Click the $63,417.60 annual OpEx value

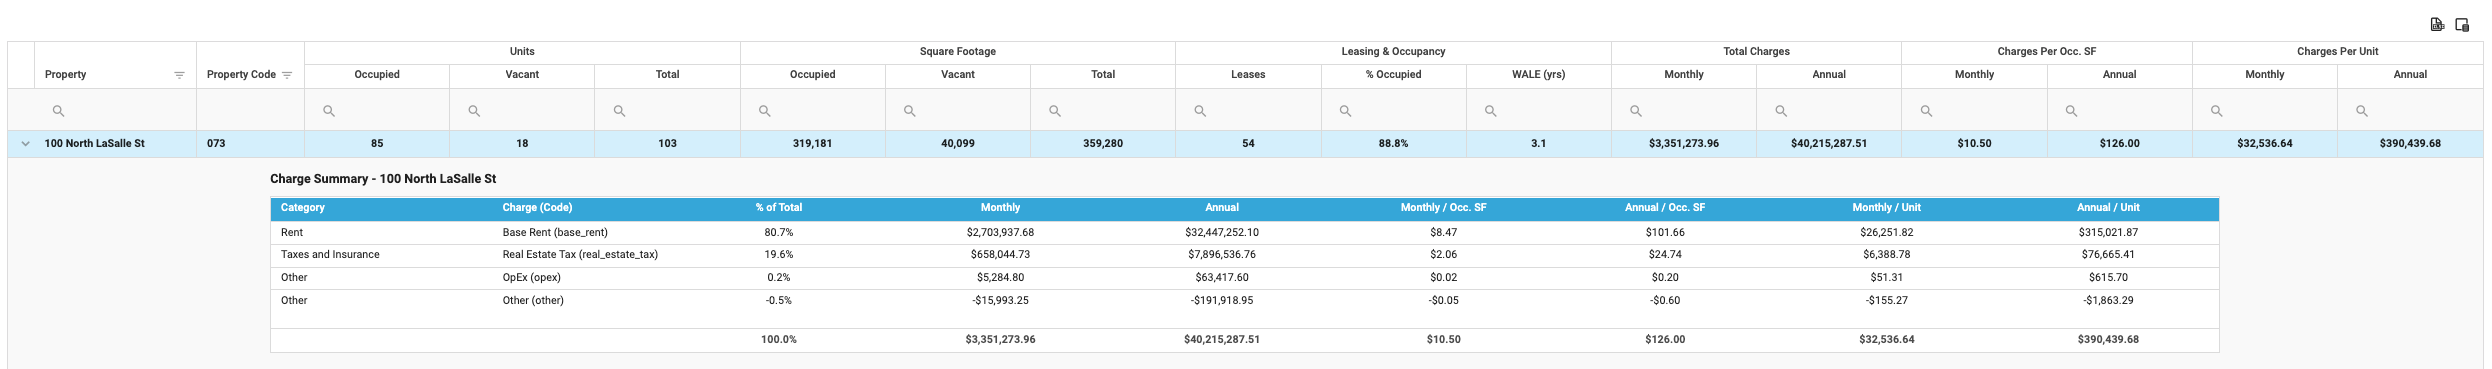coord(1222,278)
